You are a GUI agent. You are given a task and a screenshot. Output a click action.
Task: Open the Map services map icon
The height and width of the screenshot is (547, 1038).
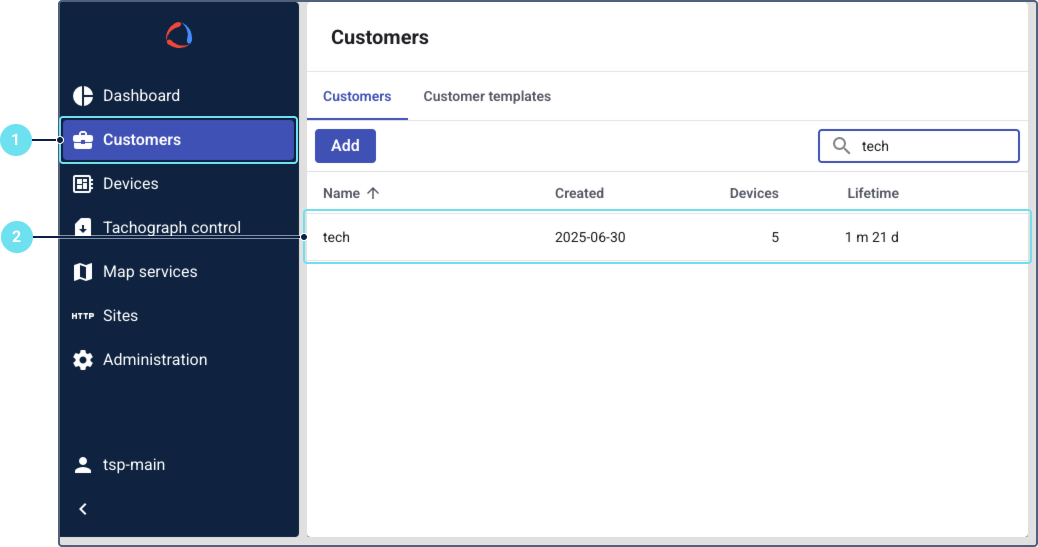click(83, 272)
